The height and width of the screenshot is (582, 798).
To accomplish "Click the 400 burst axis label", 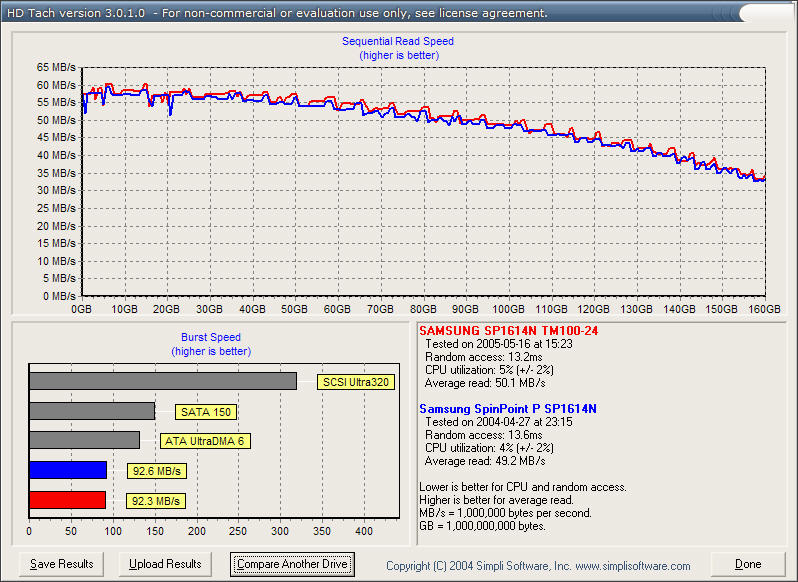I will [364, 531].
